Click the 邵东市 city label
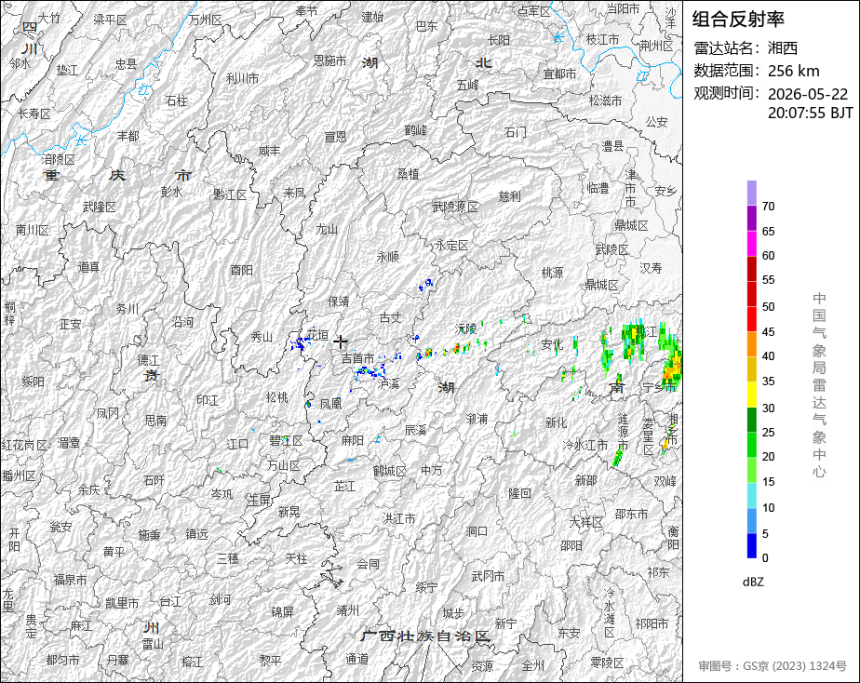The width and height of the screenshot is (860, 683). (631, 514)
